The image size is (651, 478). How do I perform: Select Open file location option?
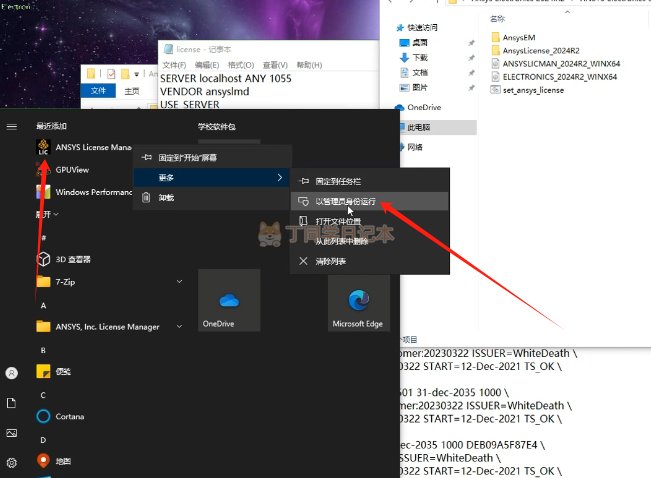[370, 221]
